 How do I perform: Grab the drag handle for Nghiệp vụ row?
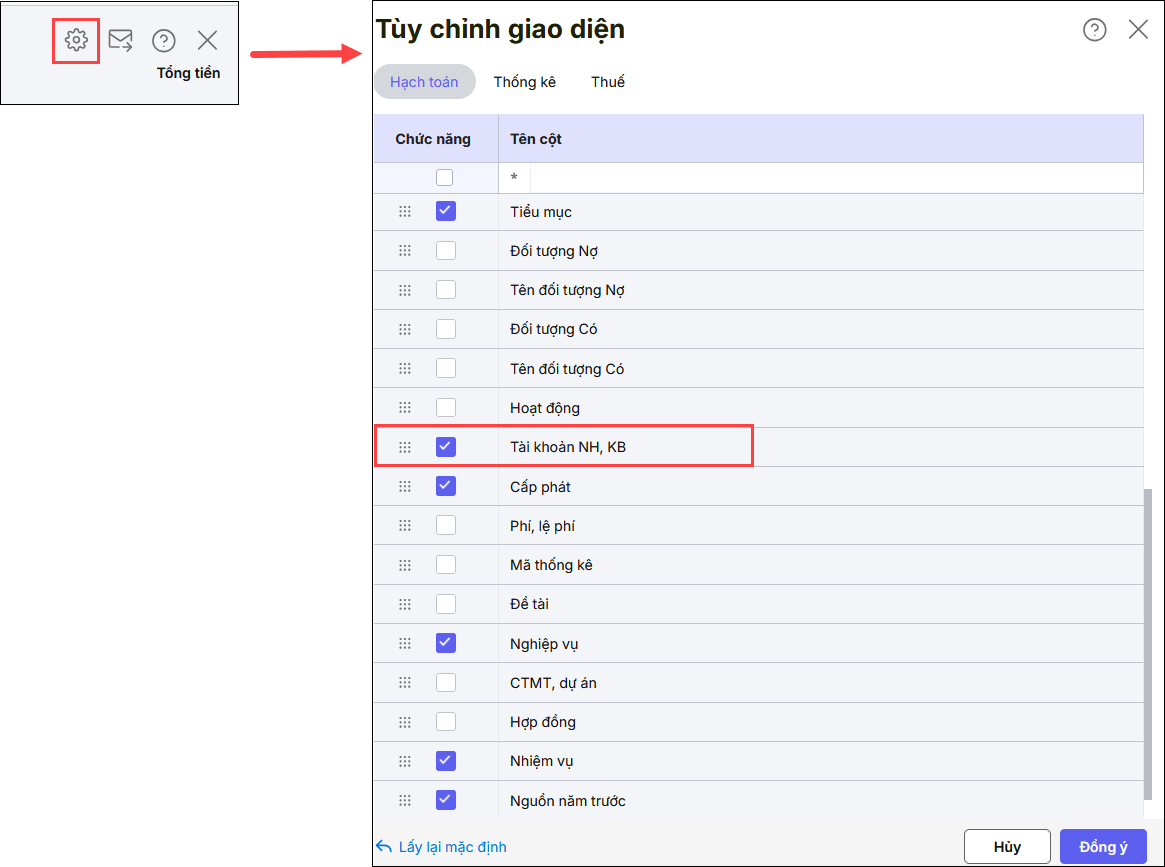point(405,643)
